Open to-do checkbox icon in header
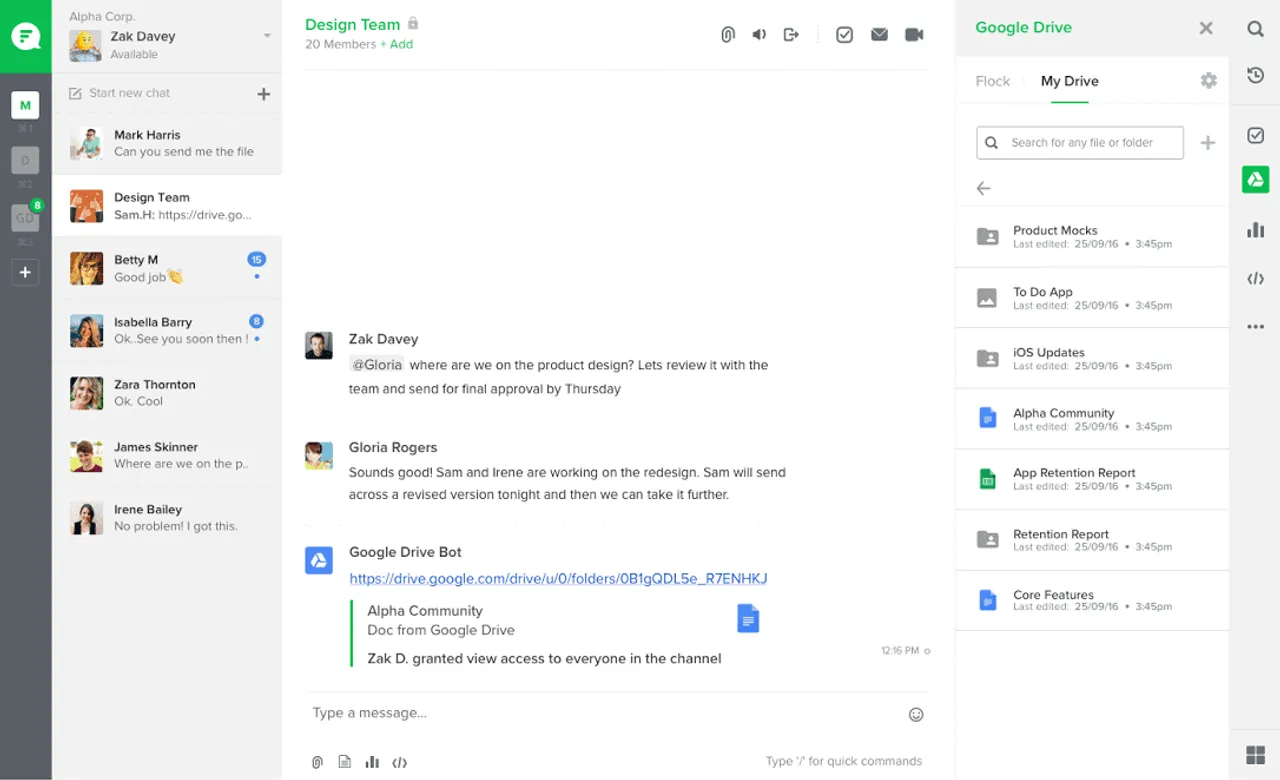Viewport: 1280px width, 780px height. (844, 35)
